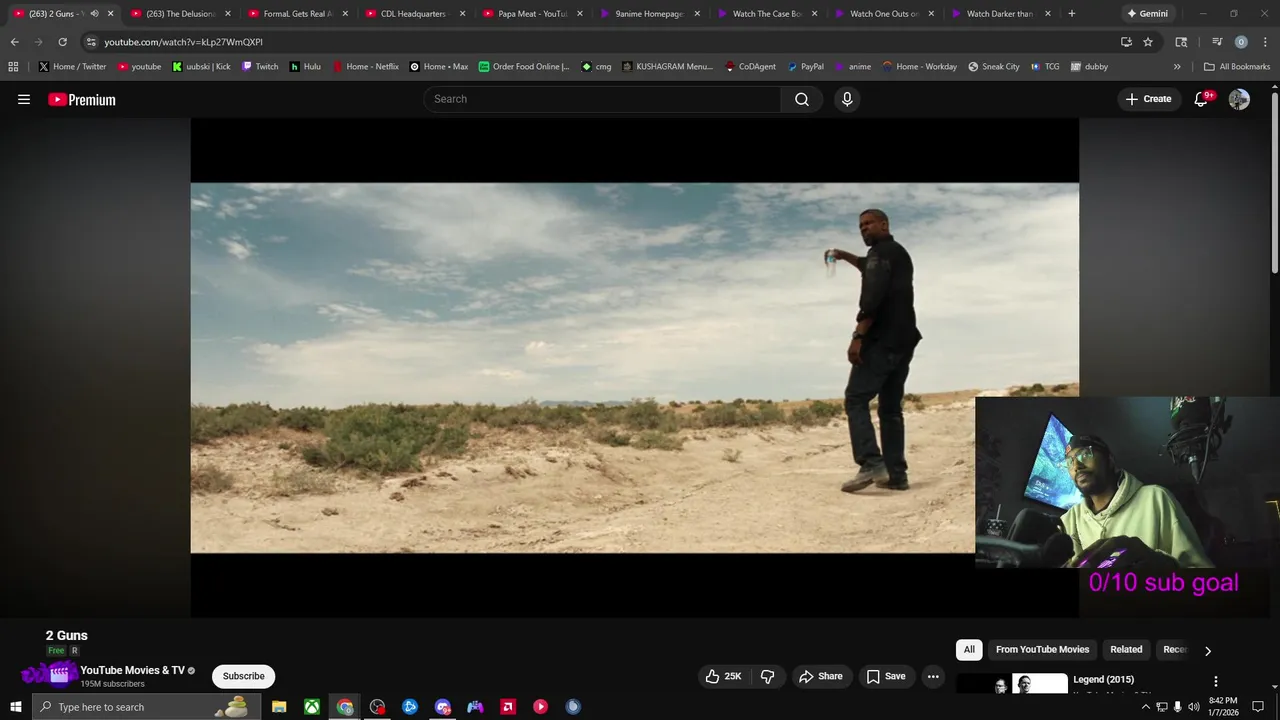Image resolution: width=1280 pixels, height=720 pixels.
Task: Open the Windows Start menu
Action: (15, 707)
